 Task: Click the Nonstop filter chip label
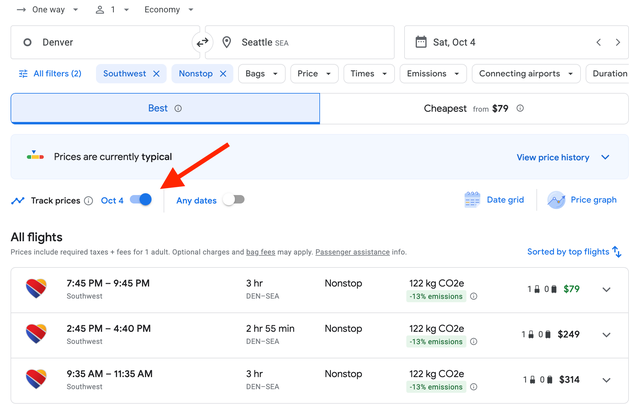(196, 74)
